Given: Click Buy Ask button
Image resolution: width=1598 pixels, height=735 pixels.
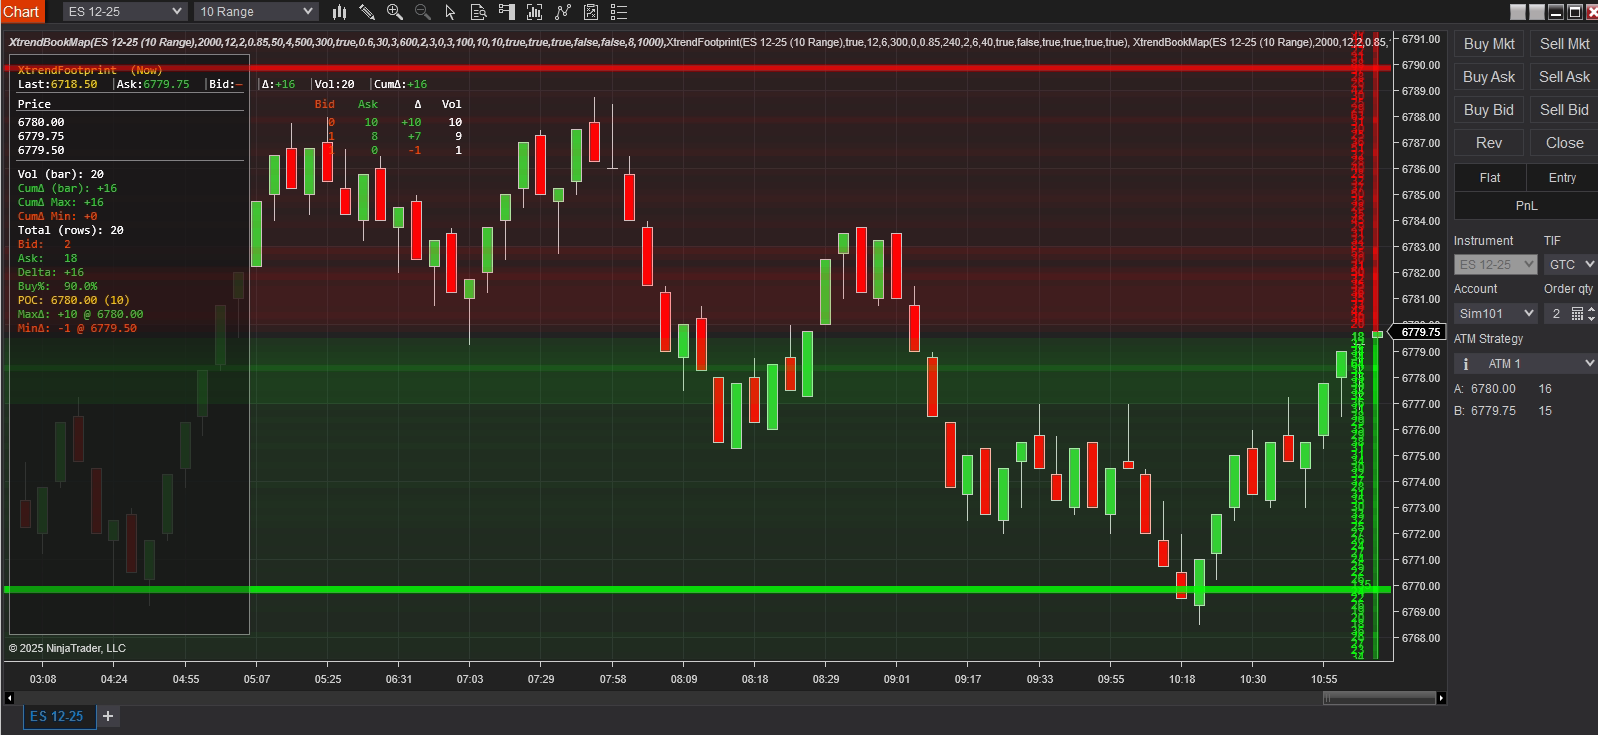Looking at the screenshot, I should coord(1489,77).
